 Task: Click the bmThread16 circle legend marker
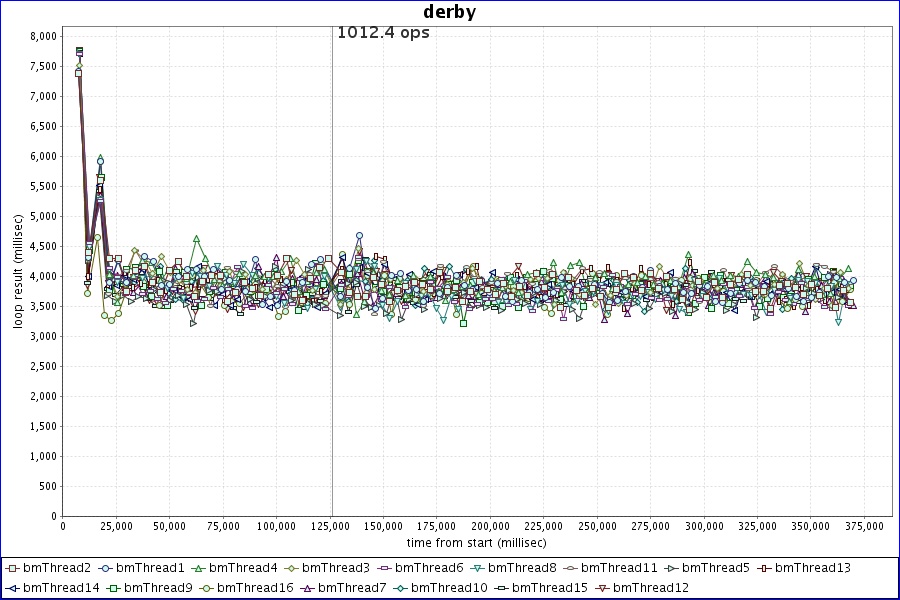coord(206,588)
